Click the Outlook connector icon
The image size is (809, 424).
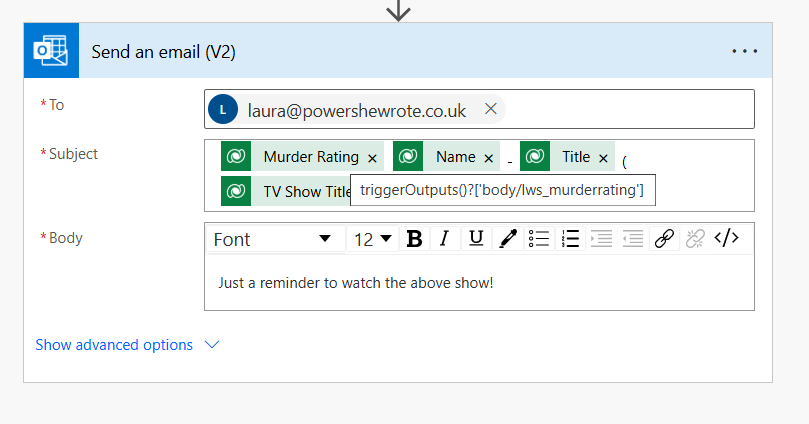tap(51, 51)
